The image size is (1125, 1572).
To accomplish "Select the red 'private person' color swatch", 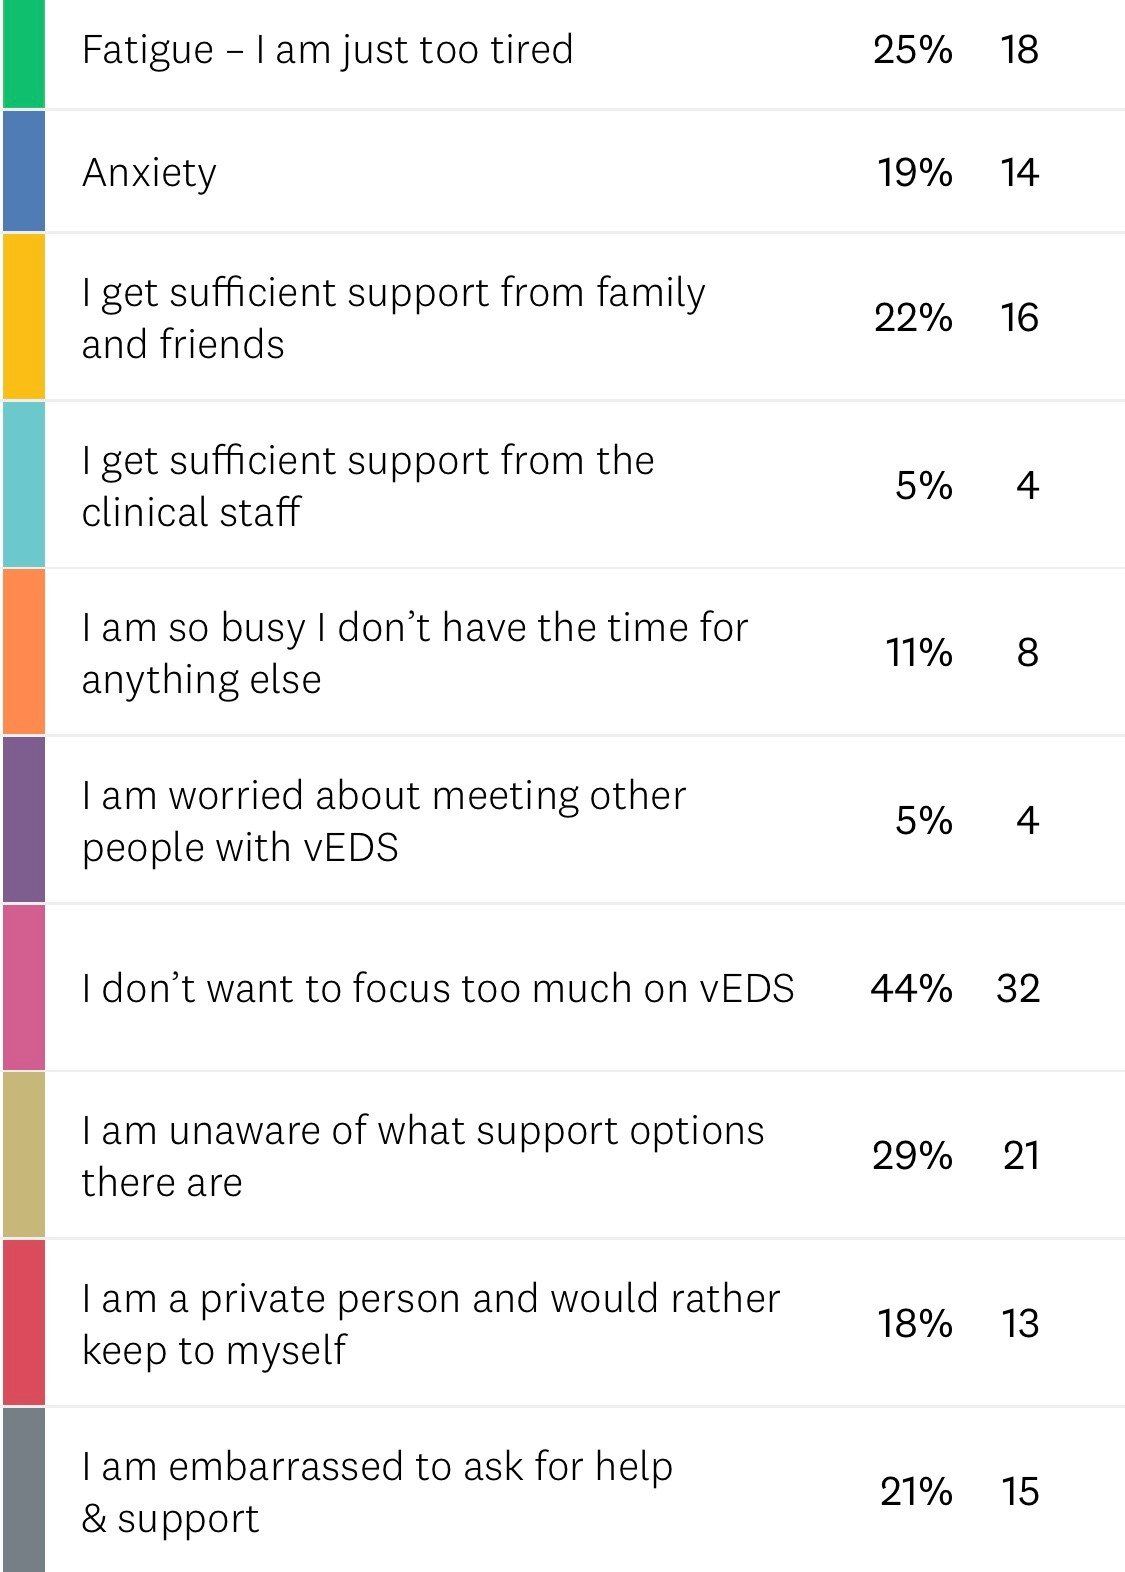I will [x=23, y=1322].
